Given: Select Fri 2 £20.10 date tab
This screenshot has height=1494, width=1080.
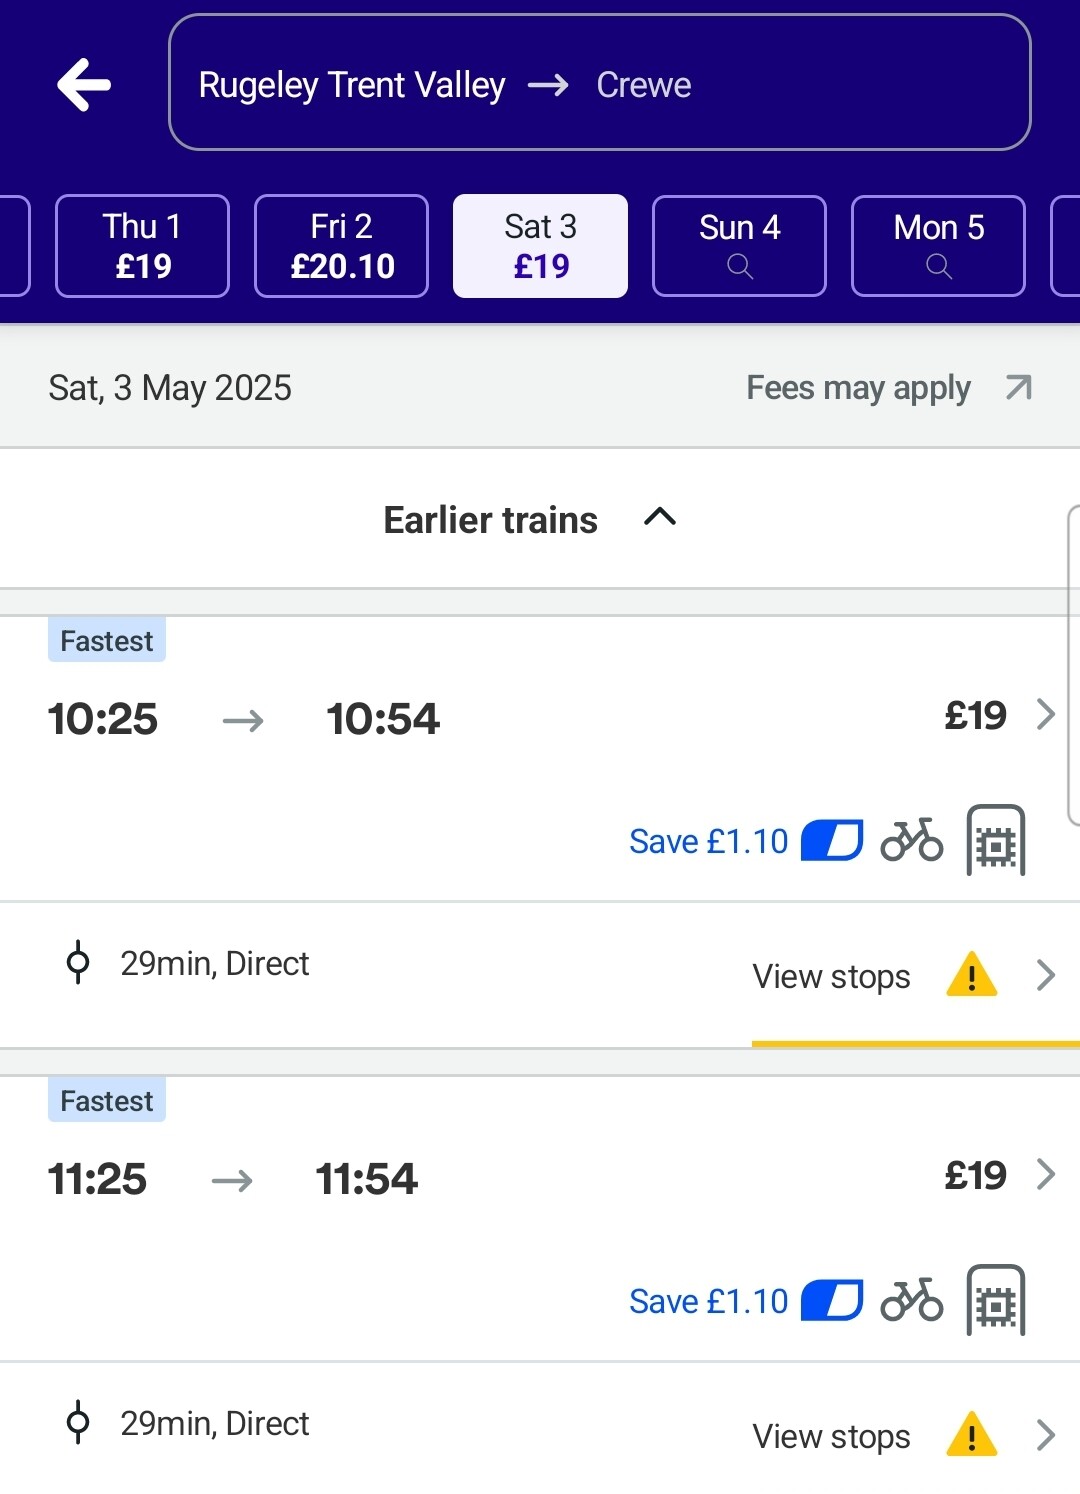Looking at the screenshot, I should [341, 246].
